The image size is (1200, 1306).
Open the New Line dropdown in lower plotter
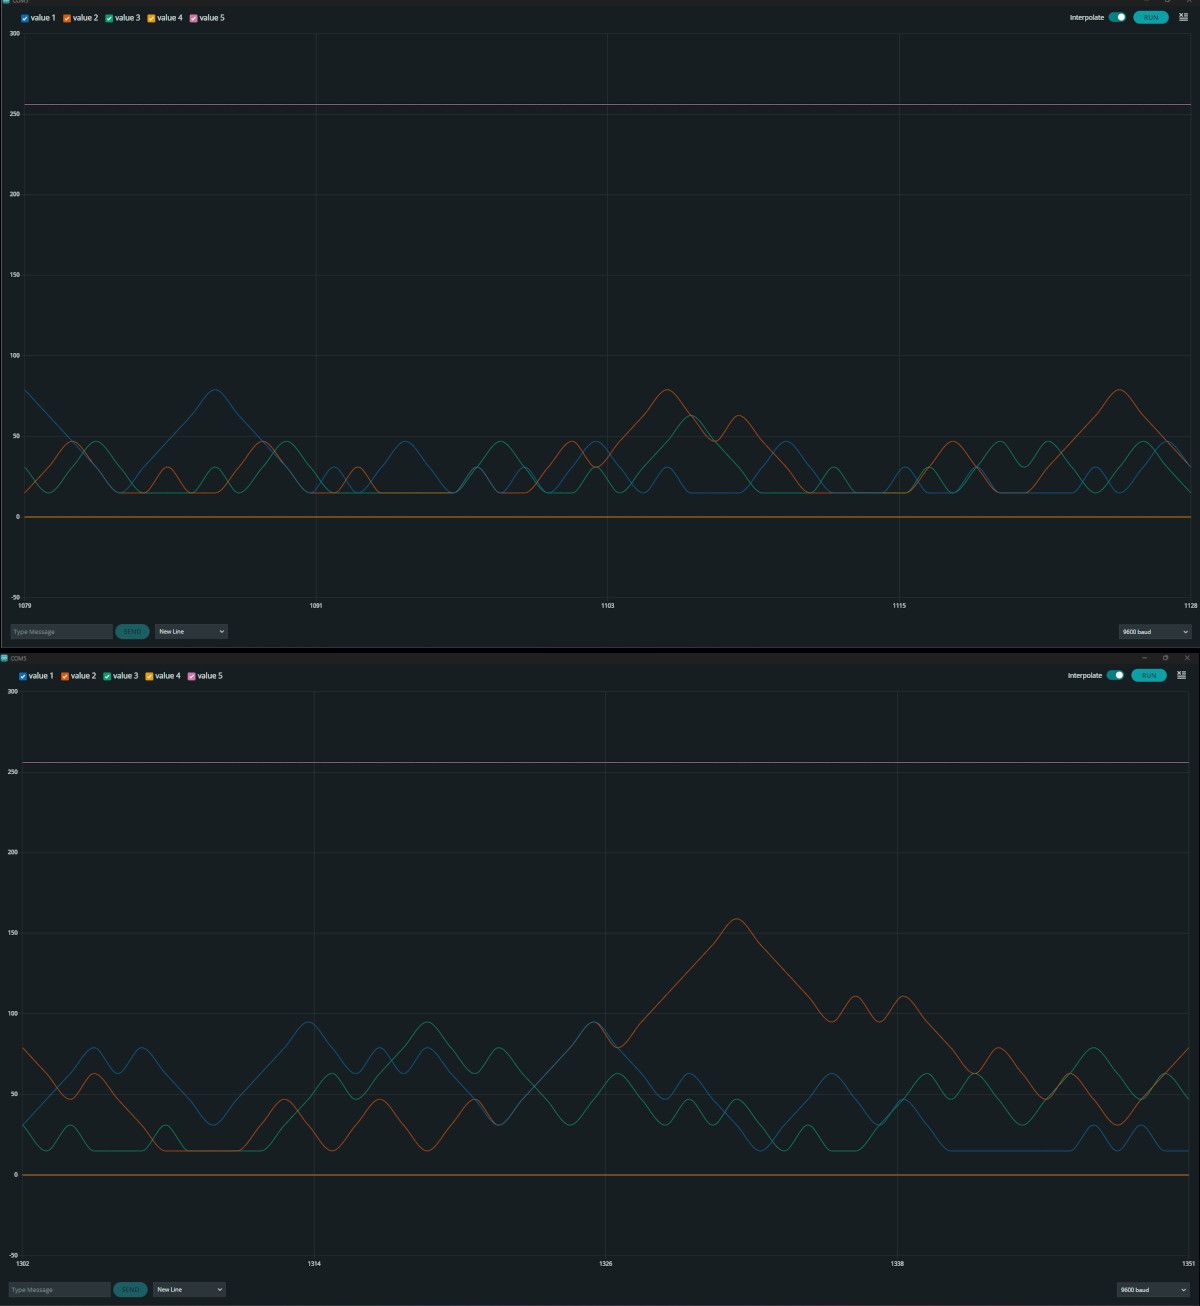point(189,1290)
